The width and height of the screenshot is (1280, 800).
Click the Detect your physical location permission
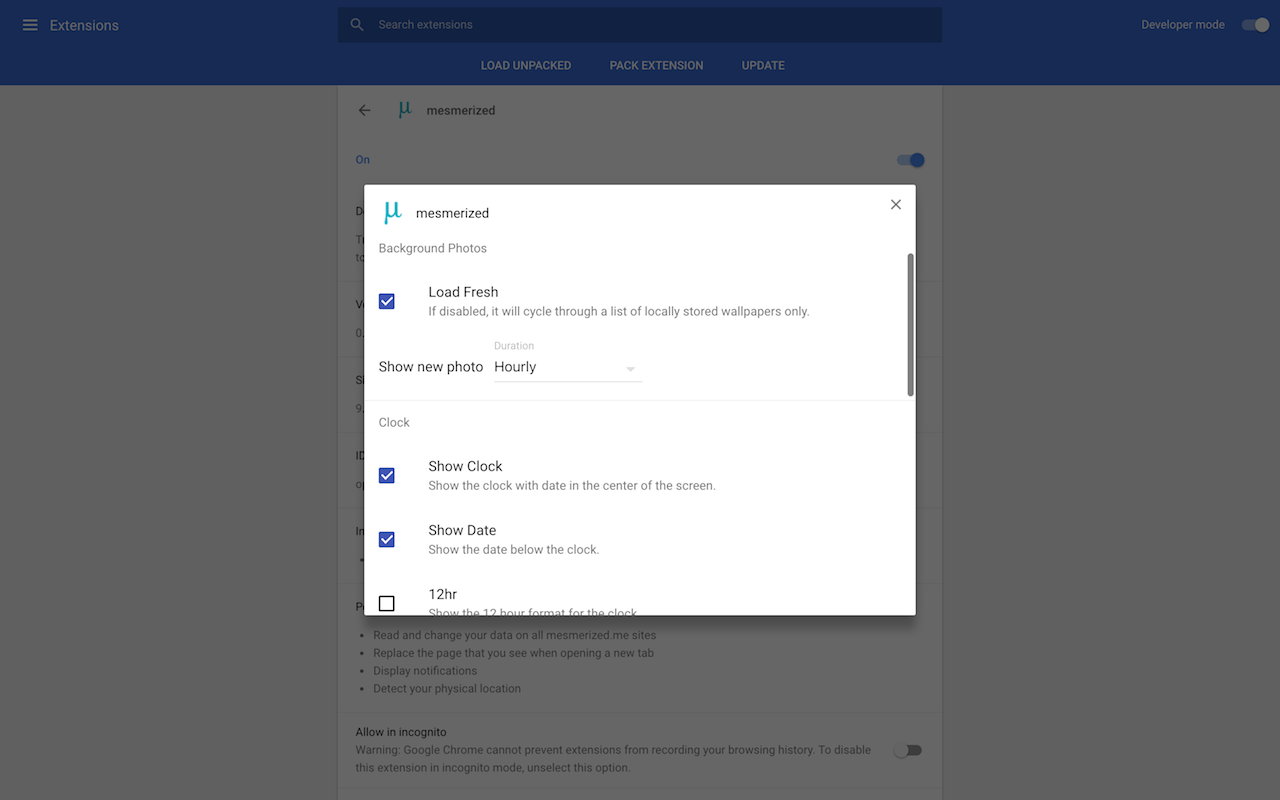(x=447, y=688)
